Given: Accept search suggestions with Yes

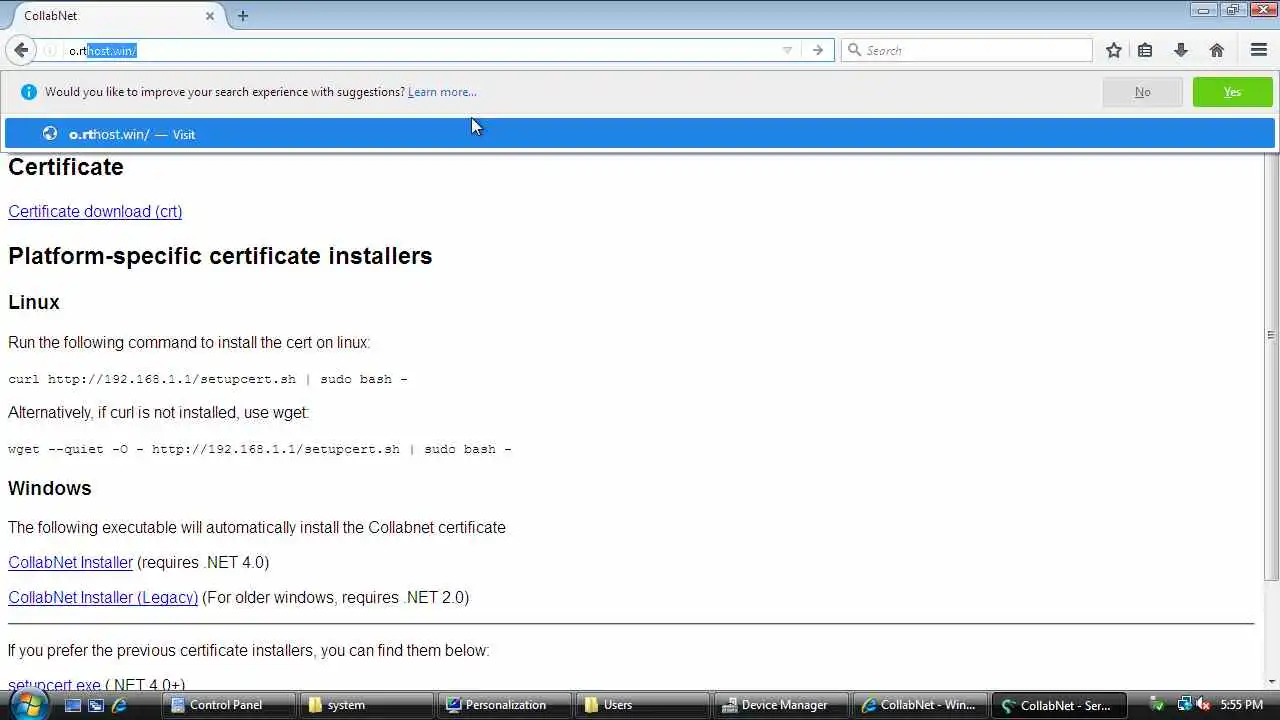Looking at the screenshot, I should tap(1232, 92).
